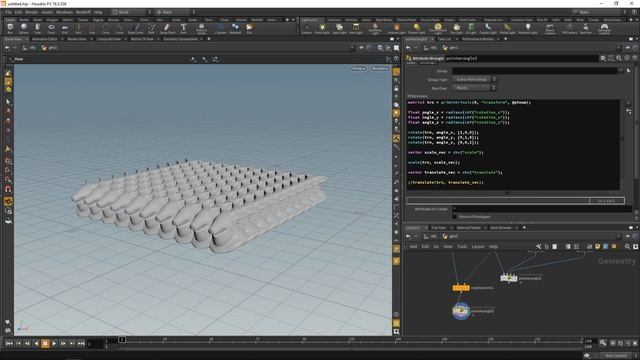
Task: Select the orange copytopoints node
Action: 461,288
